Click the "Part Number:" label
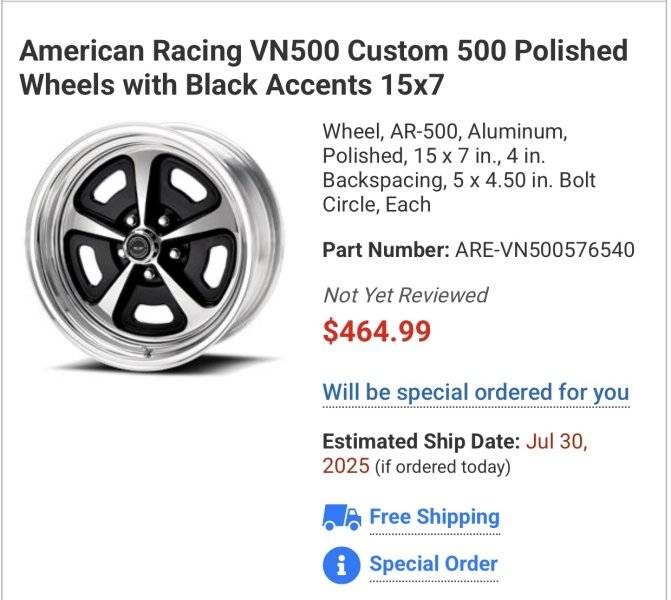Image resolution: width=671 pixels, height=600 pixels. point(385,250)
